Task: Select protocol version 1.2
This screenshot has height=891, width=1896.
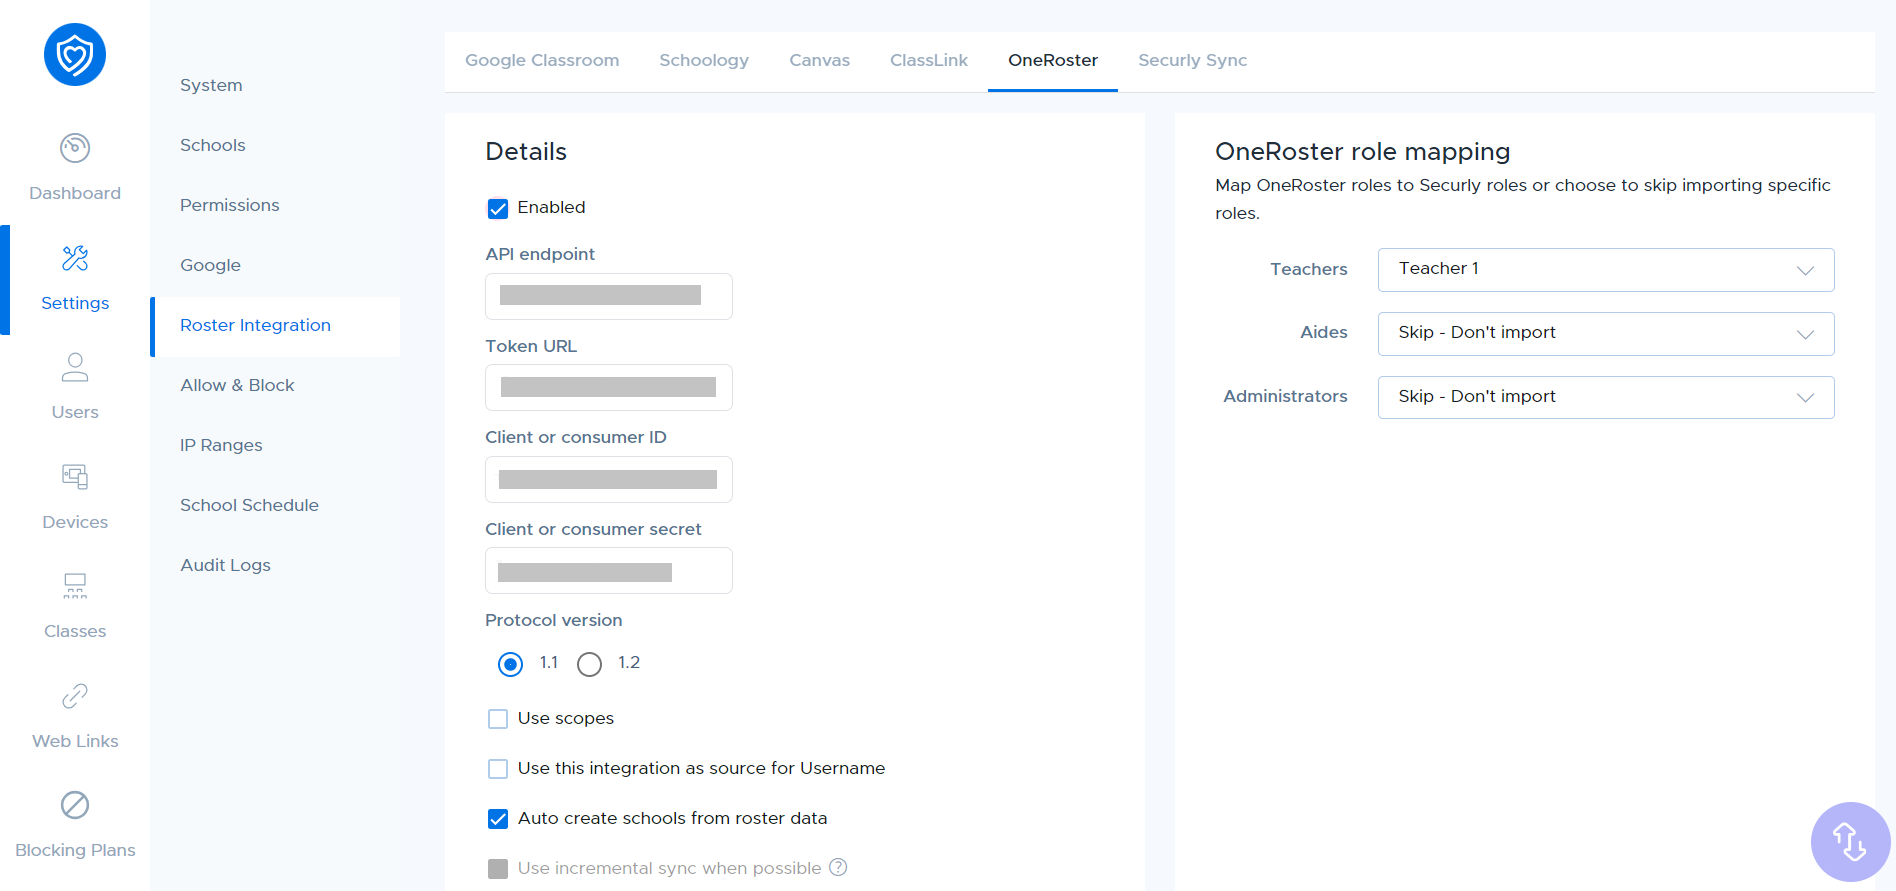Action: [x=590, y=664]
